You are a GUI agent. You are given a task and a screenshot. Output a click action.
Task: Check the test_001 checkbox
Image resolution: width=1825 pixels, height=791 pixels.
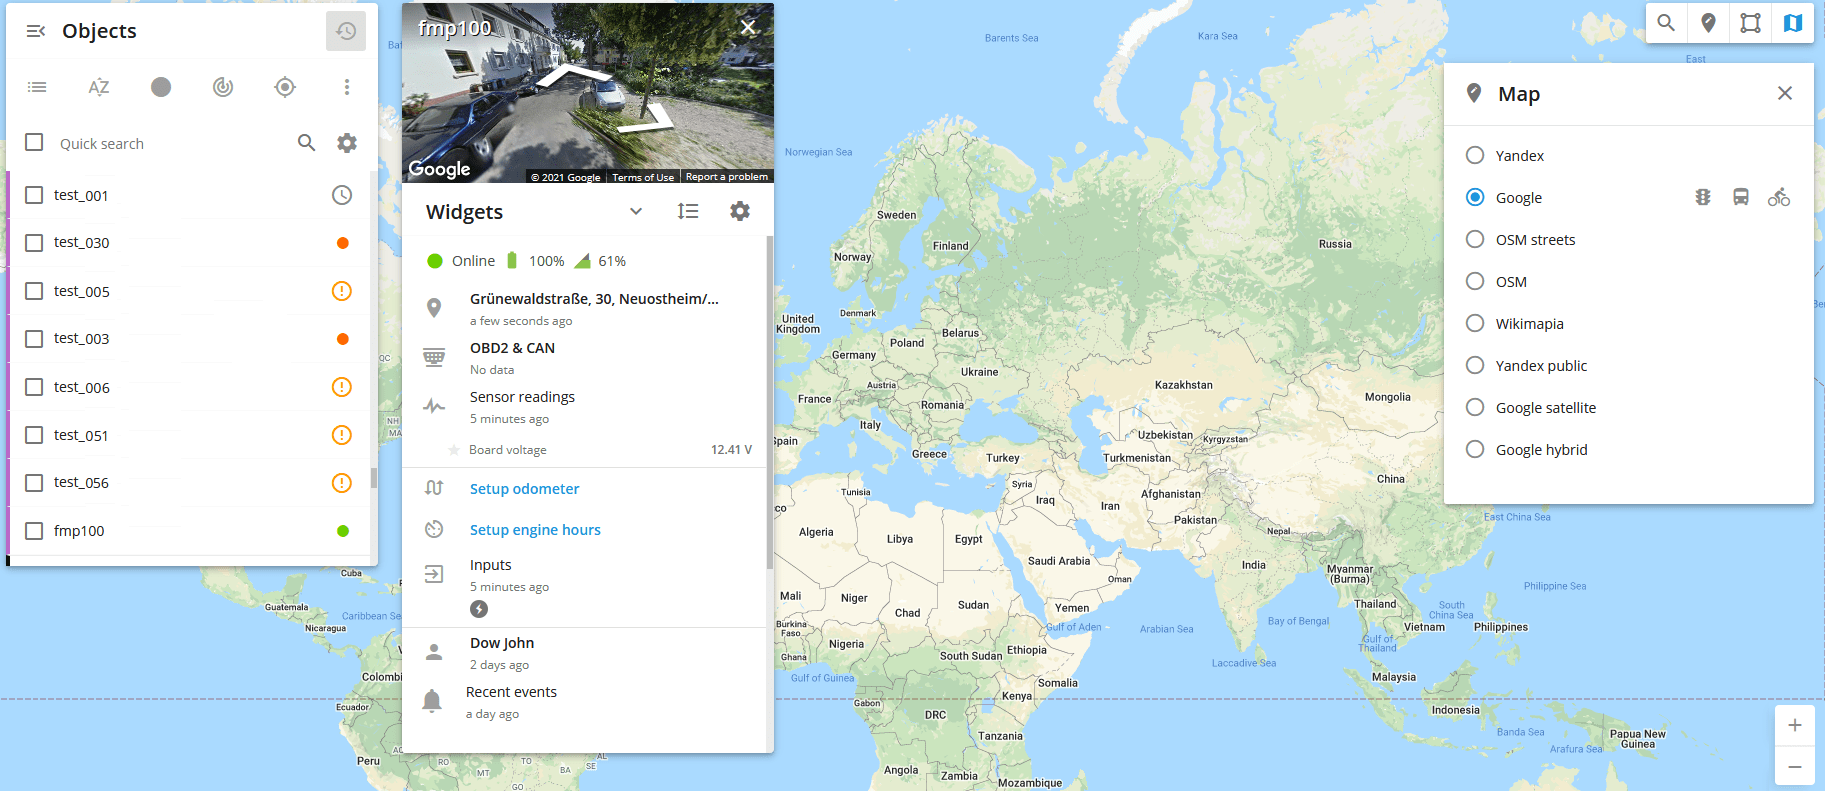[x=34, y=195]
